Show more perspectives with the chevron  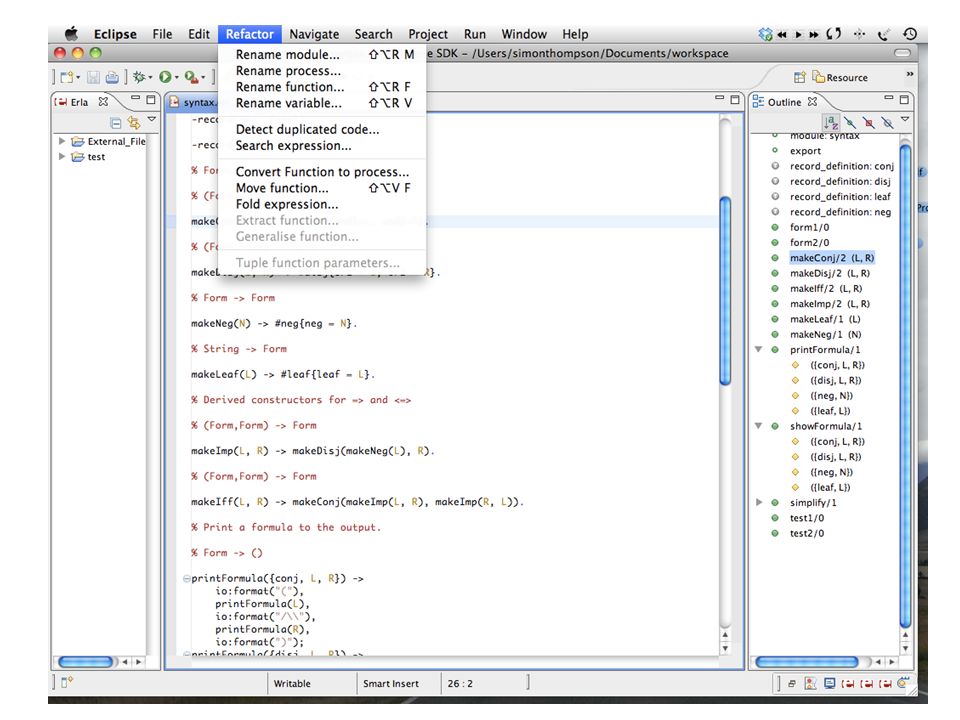(x=910, y=74)
